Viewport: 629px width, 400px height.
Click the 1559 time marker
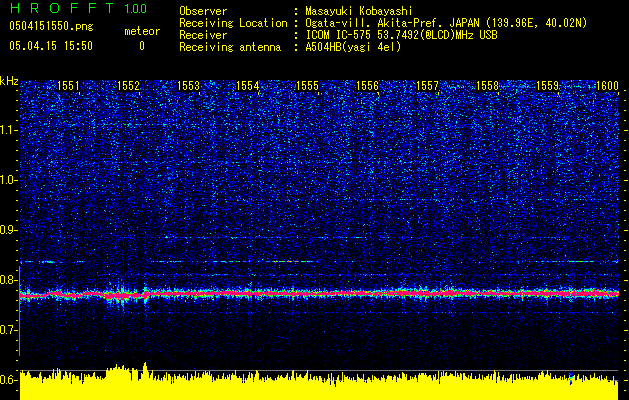click(x=547, y=86)
